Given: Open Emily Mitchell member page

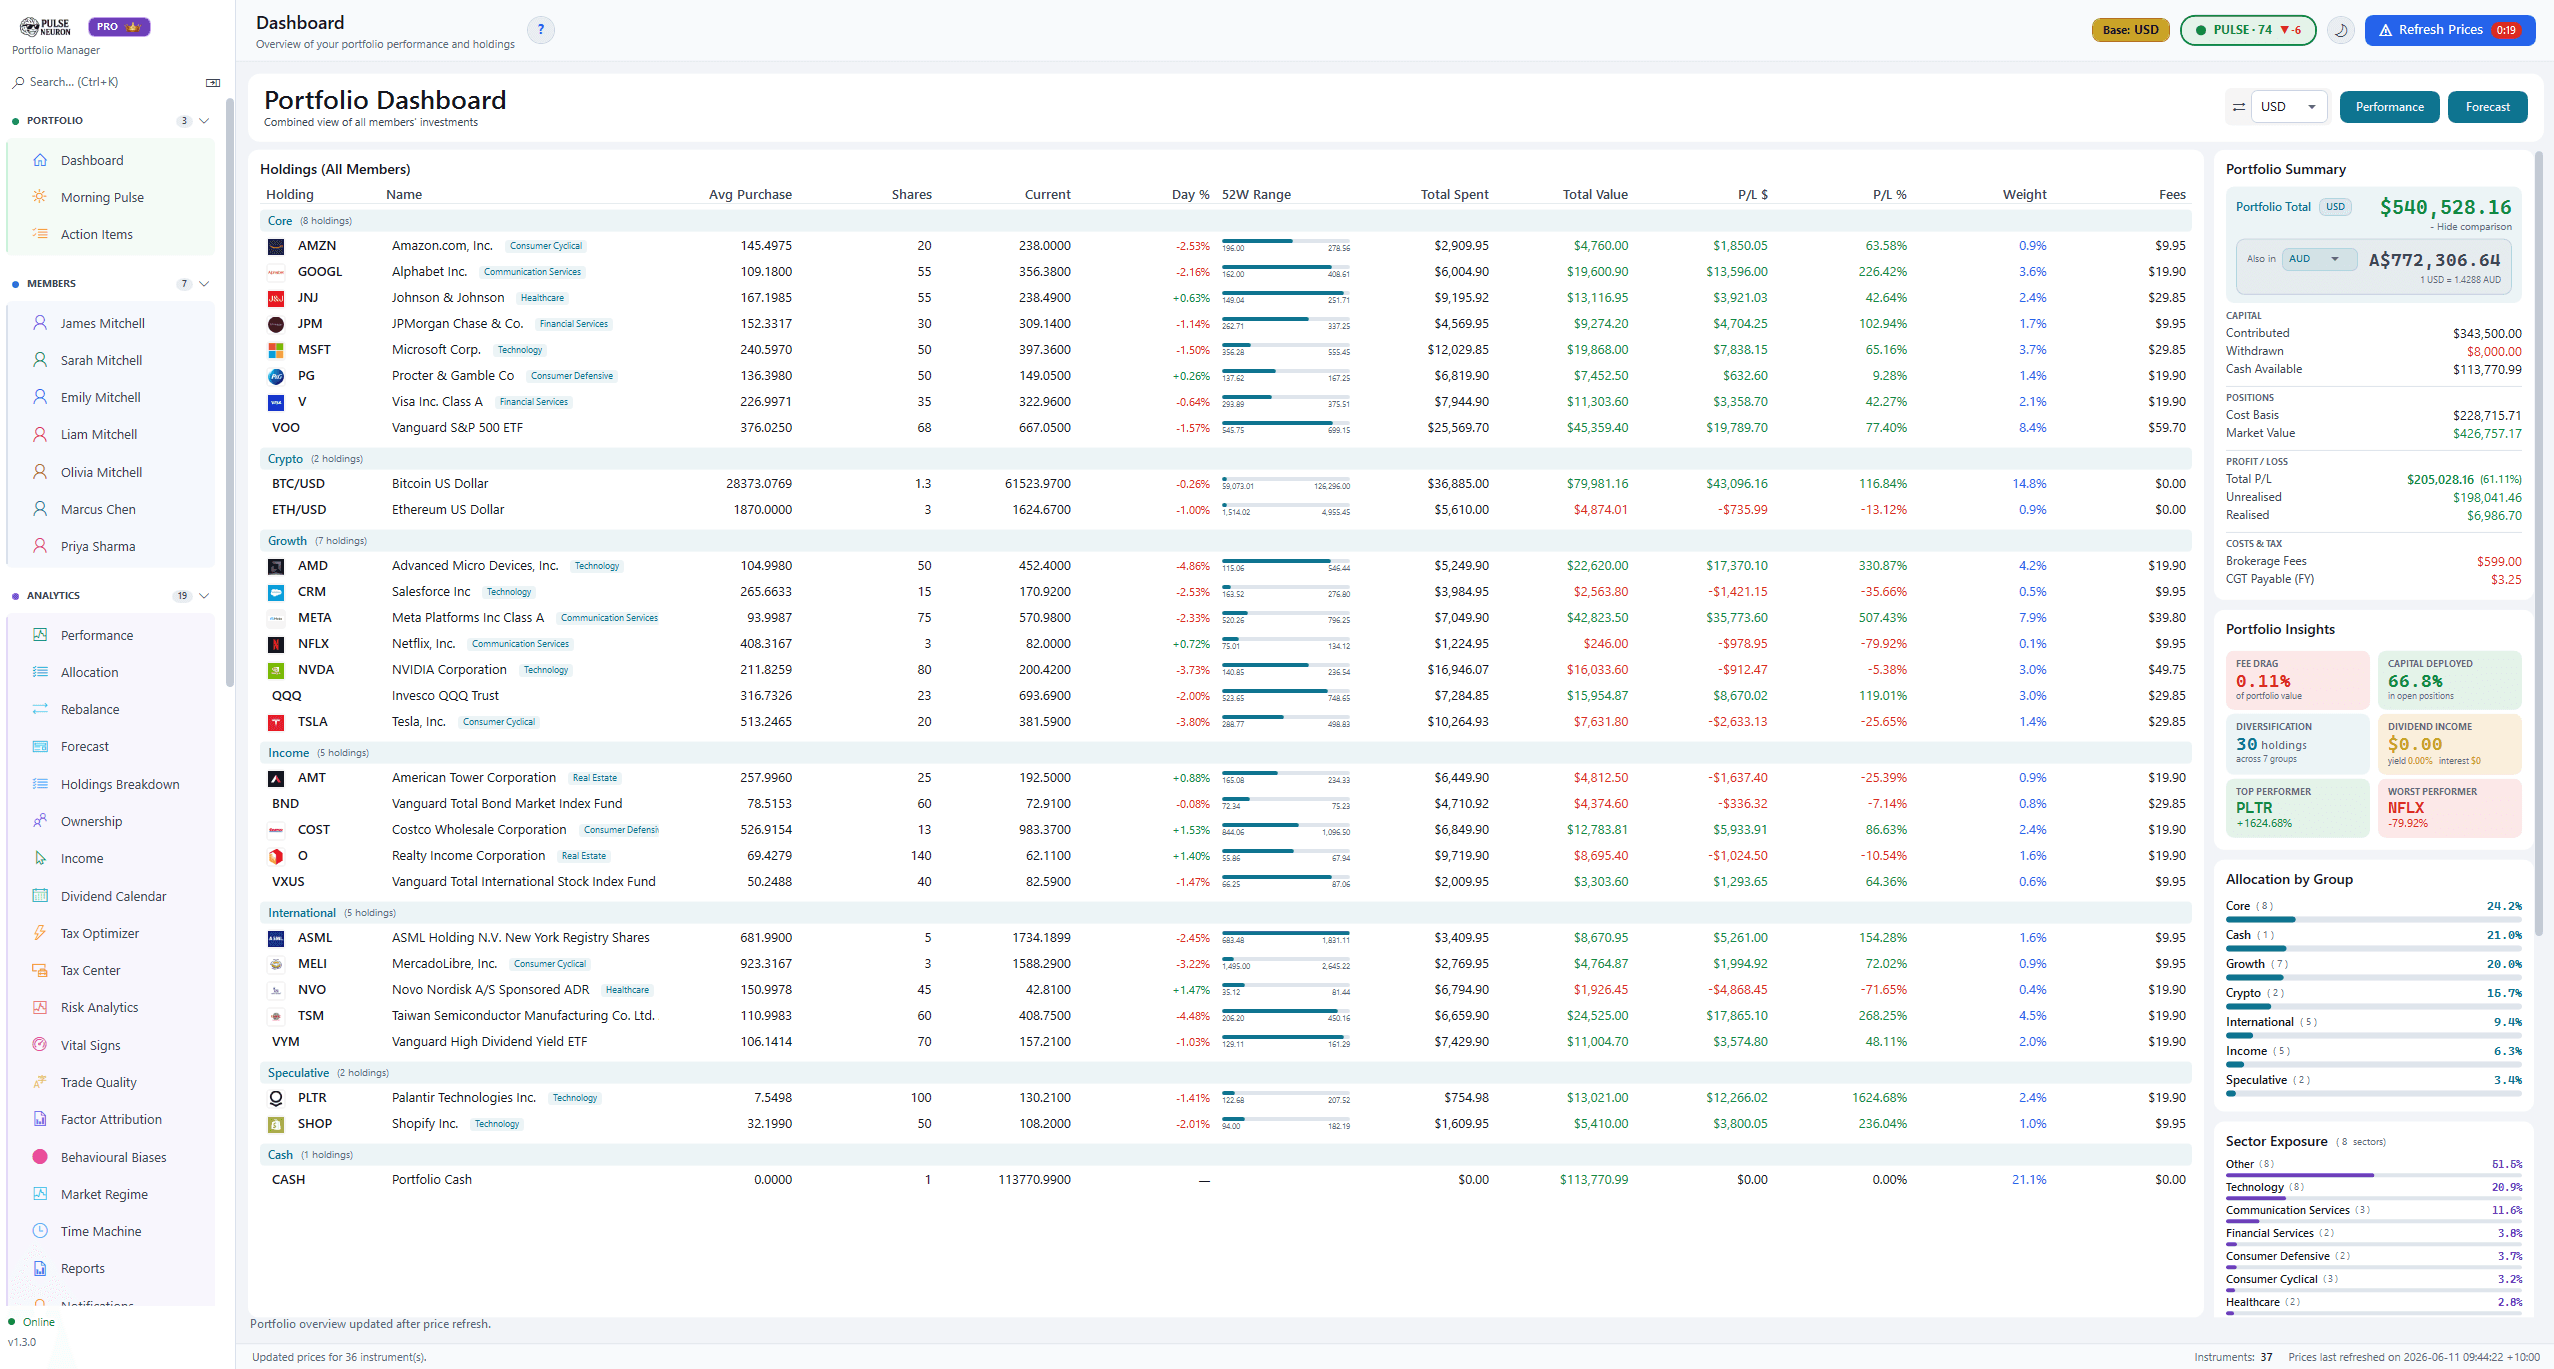Looking at the screenshot, I should [100, 397].
